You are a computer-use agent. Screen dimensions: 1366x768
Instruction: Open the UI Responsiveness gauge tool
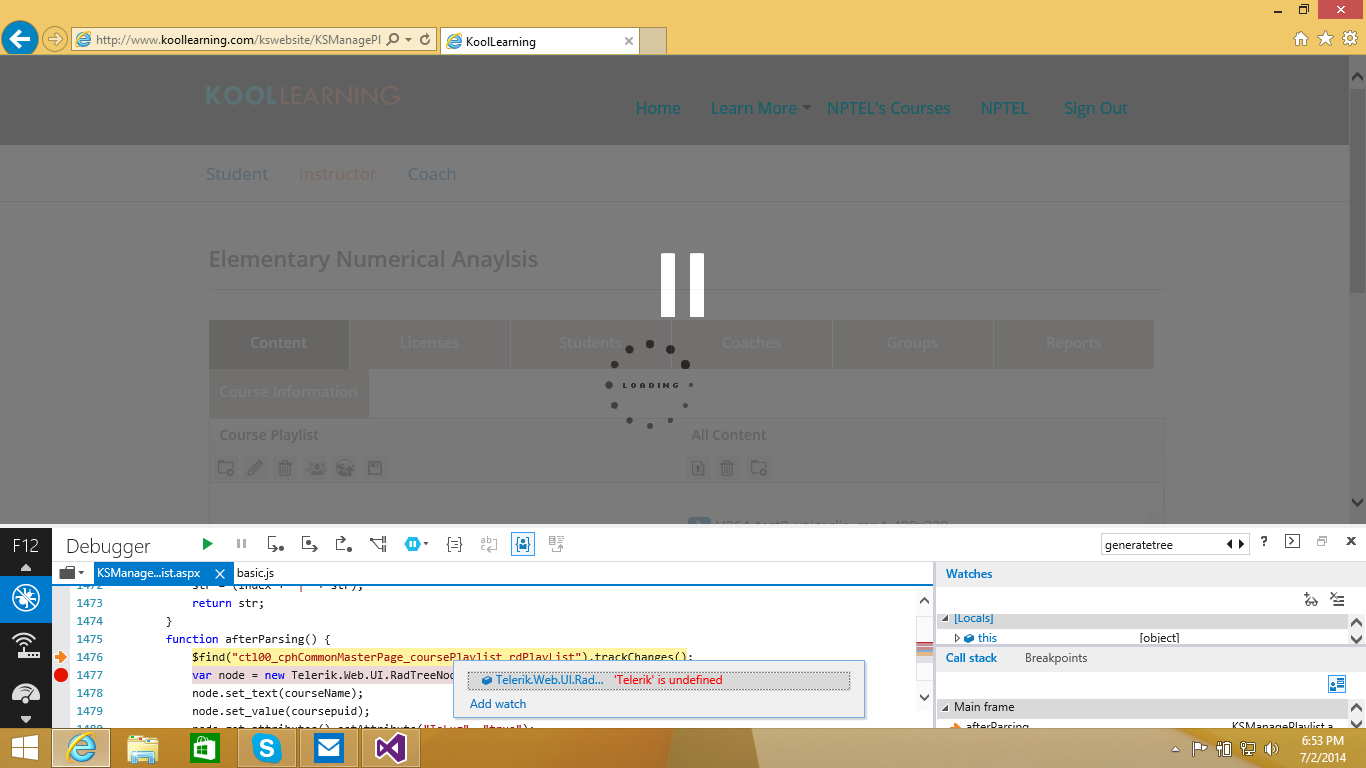25,693
